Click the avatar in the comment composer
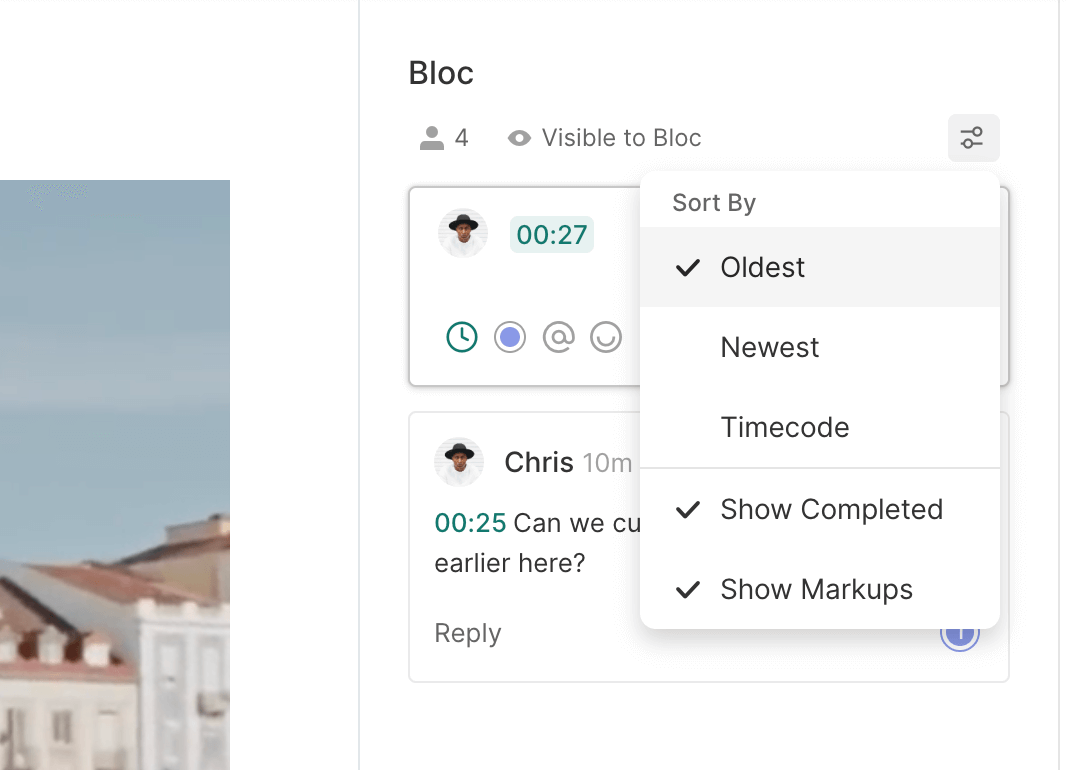1068x770 pixels. point(463,234)
